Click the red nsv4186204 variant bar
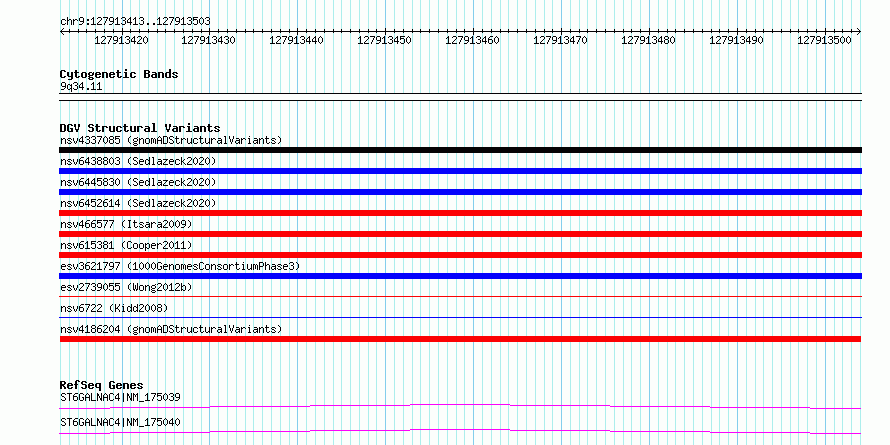The width and height of the screenshot is (890, 445). pyautogui.click(x=460, y=339)
